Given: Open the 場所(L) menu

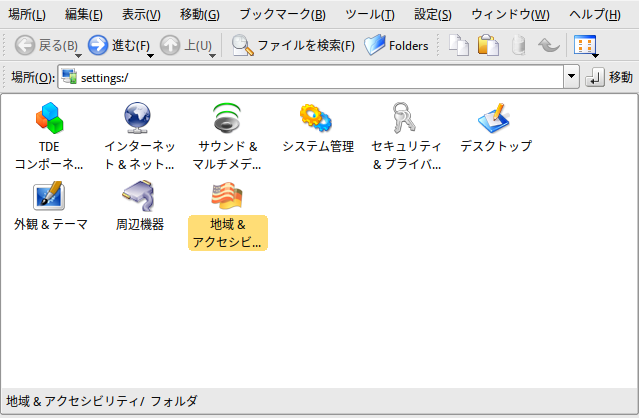Looking at the screenshot, I should [27, 15].
